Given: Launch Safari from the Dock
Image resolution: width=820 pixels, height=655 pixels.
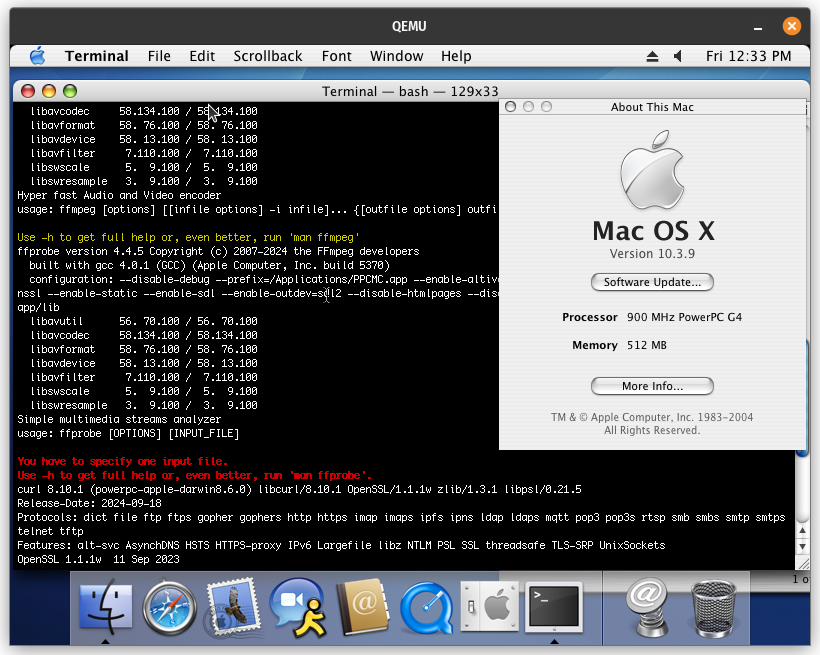Looking at the screenshot, I should tap(170, 607).
